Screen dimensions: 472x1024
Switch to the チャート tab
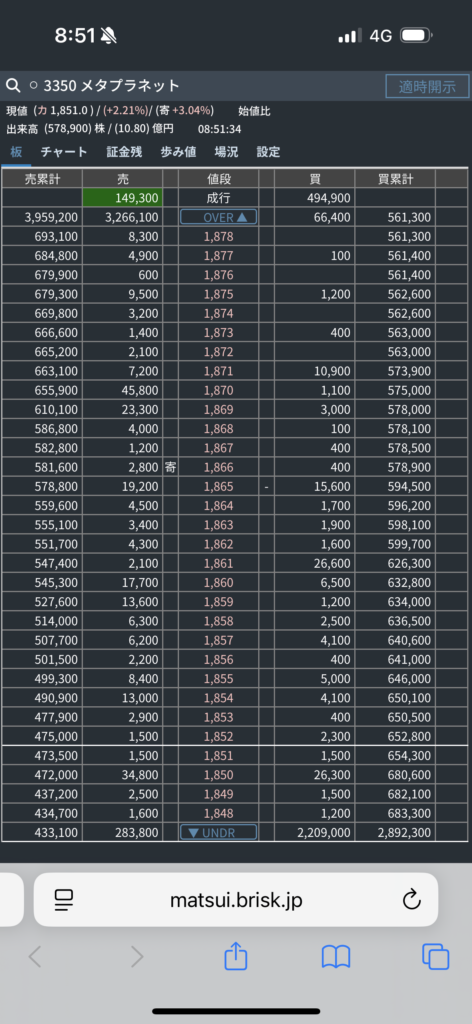[x=63, y=152]
